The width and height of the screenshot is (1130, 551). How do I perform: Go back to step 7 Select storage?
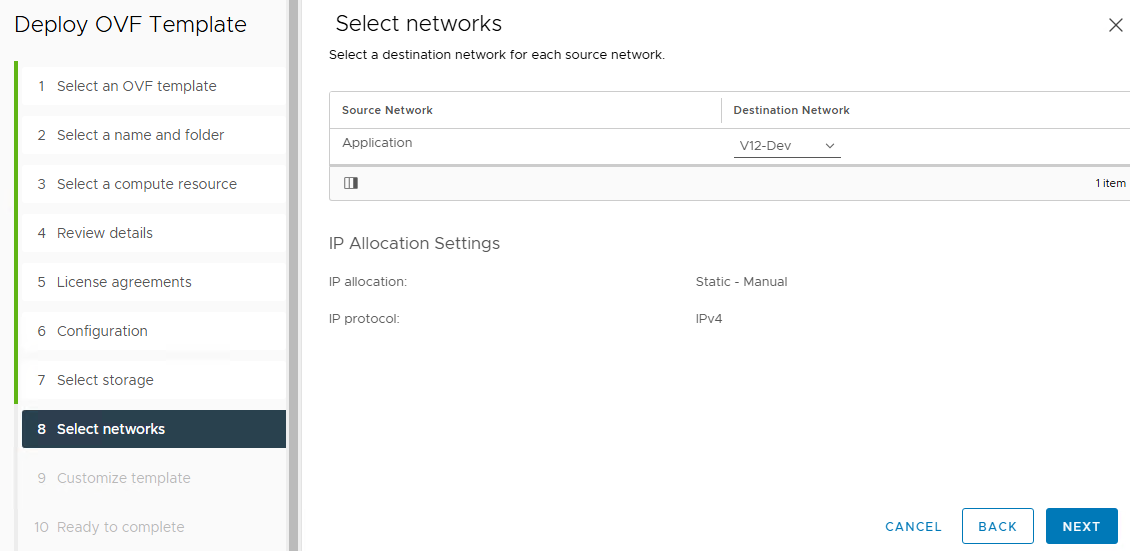coord(105,380)
